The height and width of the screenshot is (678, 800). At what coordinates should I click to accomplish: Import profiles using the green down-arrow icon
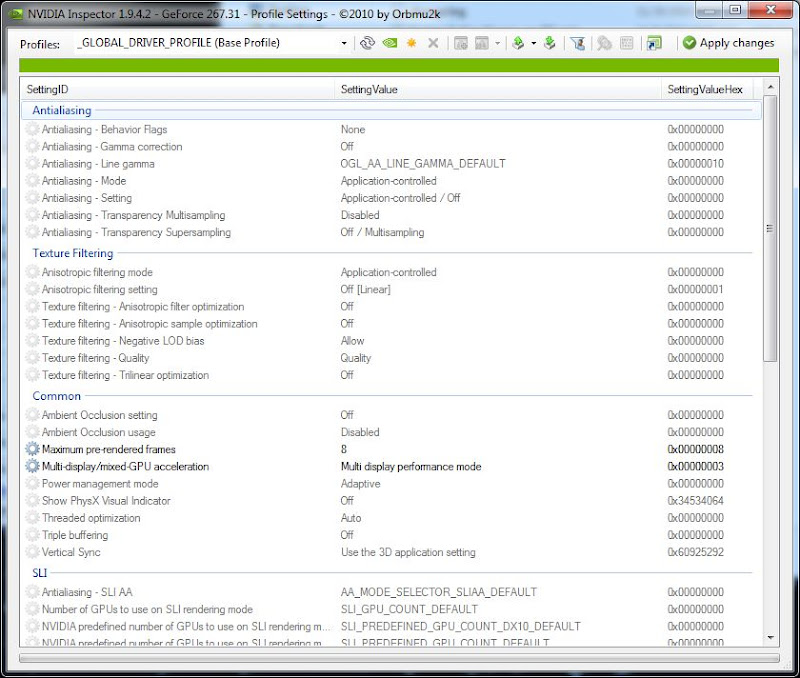coord(549,43)
